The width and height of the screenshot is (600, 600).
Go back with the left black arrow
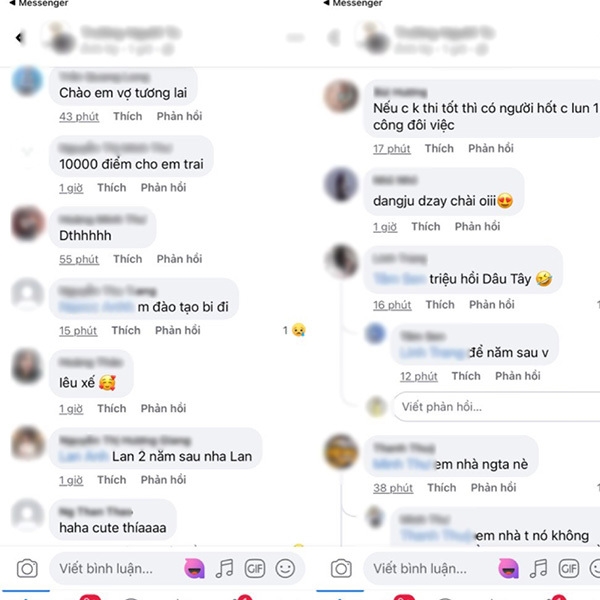pos(19,38)
